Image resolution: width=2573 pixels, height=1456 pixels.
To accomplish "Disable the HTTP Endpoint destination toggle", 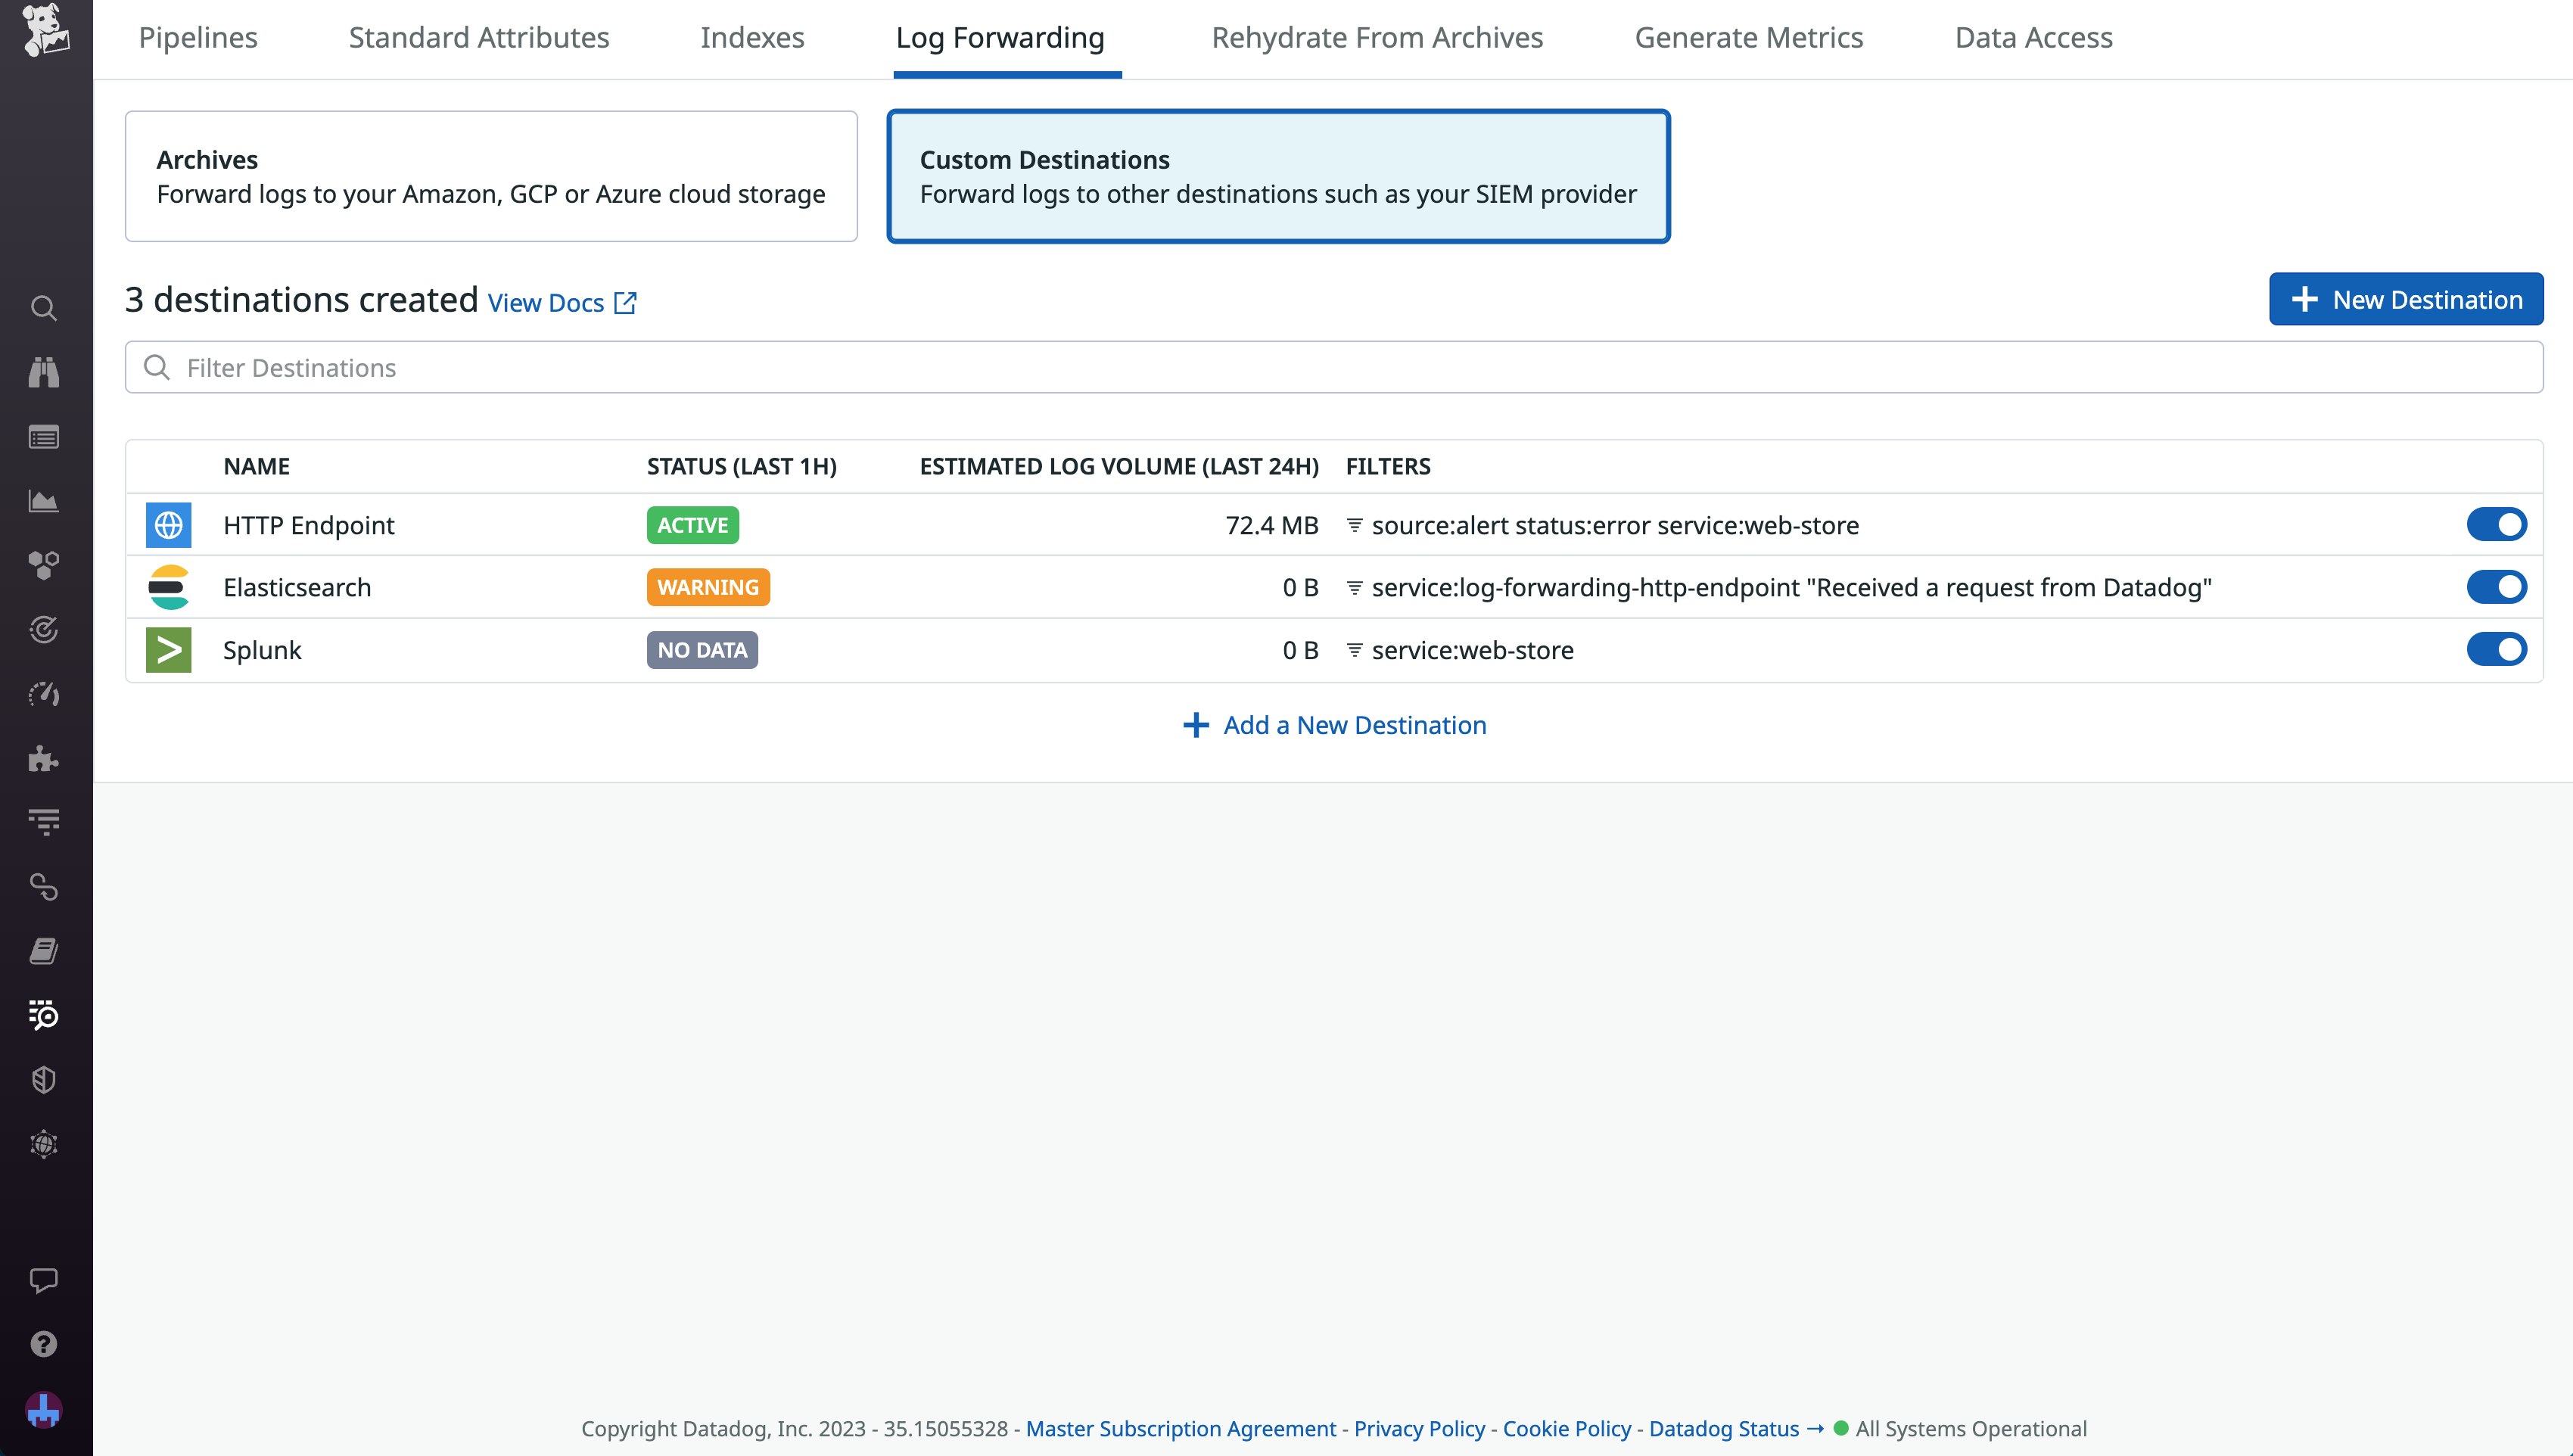I will point(2498,524).
